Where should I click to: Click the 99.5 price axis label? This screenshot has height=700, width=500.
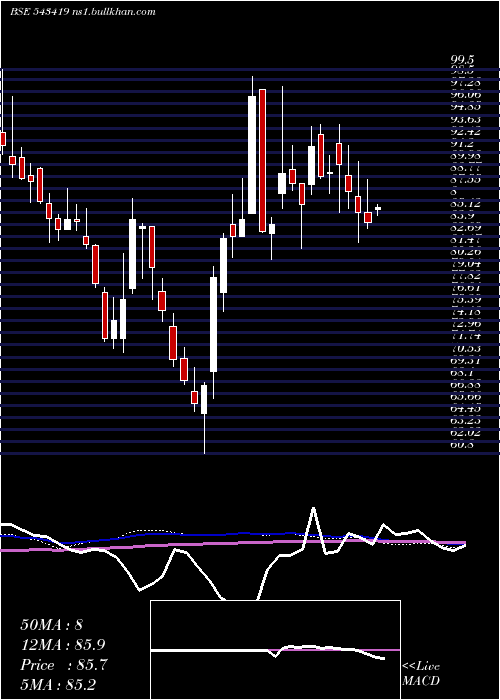[x=462, y=59]
